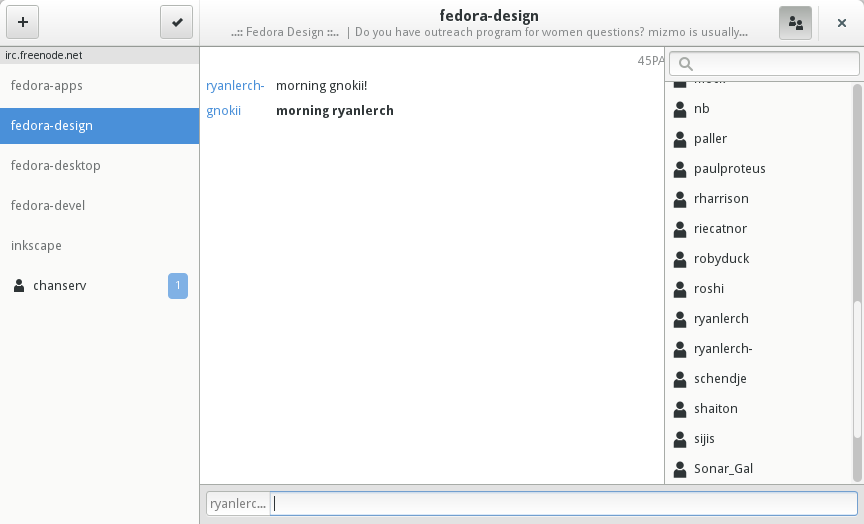Toggle the user list sidebar button

tap(795, 22)
